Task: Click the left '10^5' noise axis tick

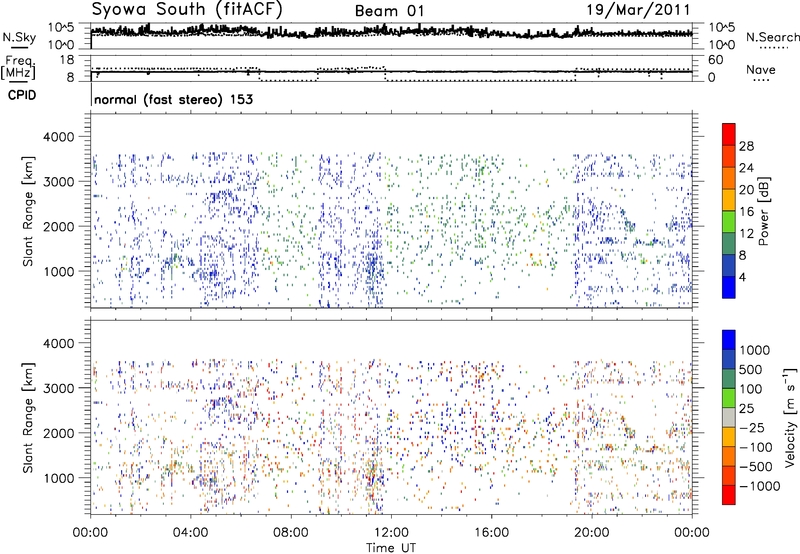Action: click(61, 27)
